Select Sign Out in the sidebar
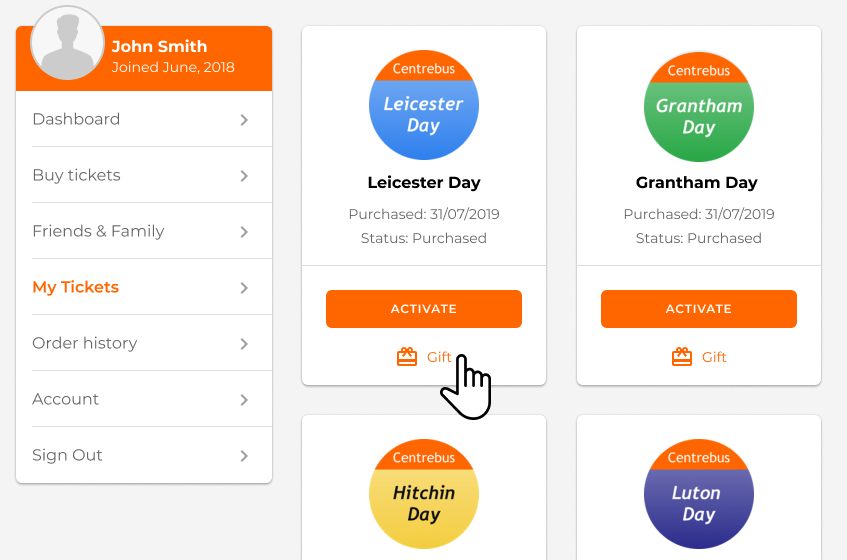This screenshot has height=560, width=847. point(144,455)
